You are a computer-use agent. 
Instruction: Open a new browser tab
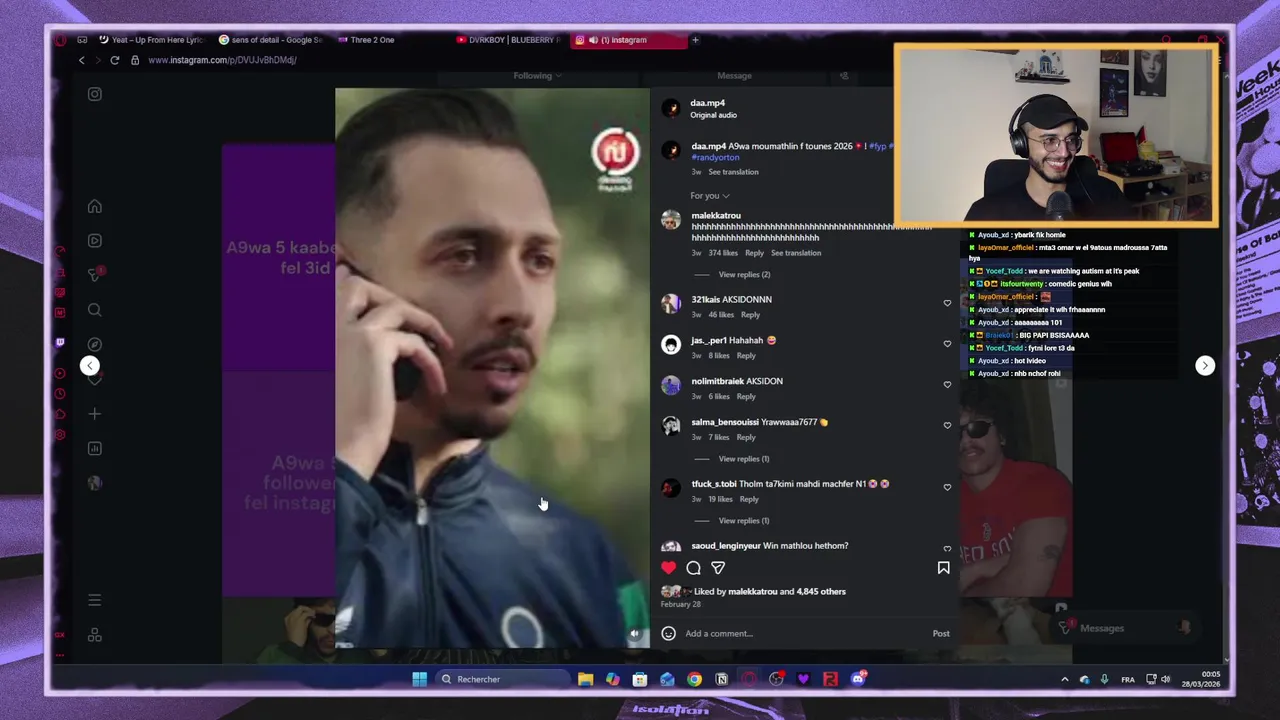[x=695, y=40]
